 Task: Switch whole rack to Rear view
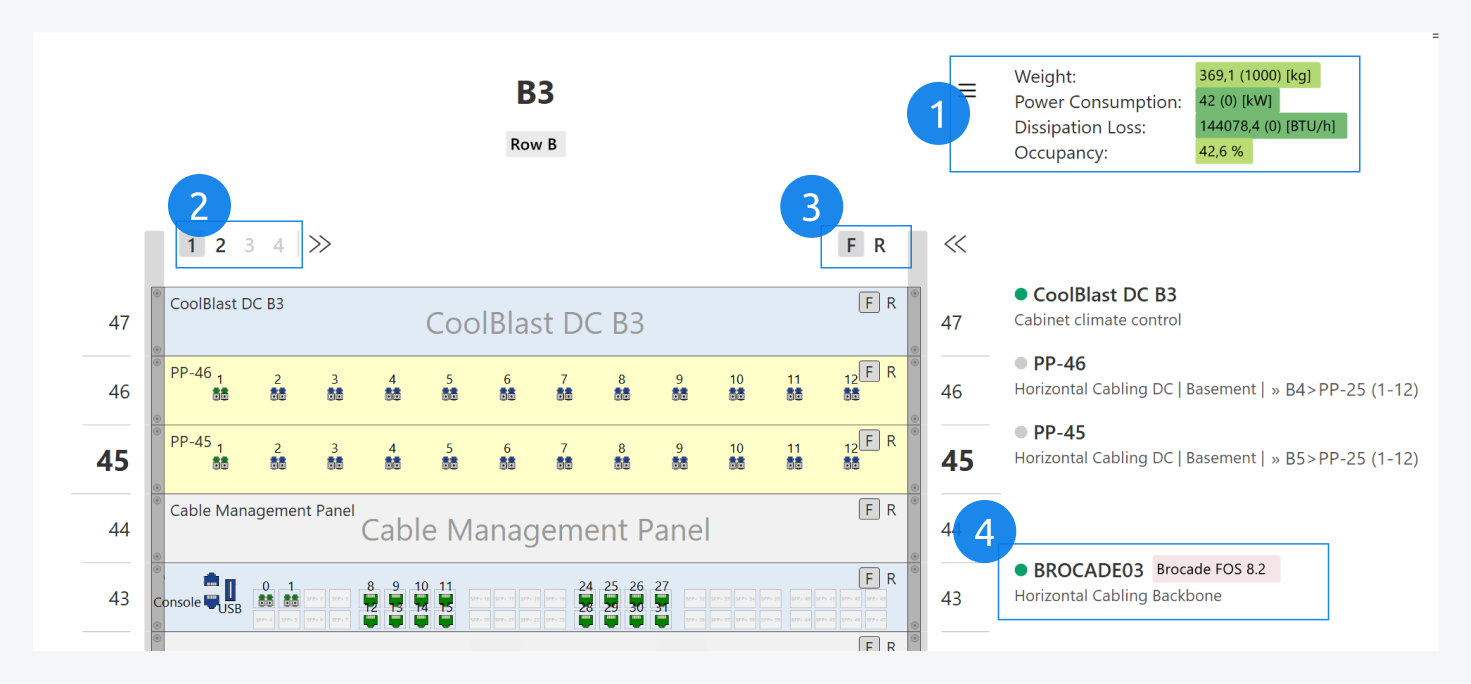pyautogui.click(x=880, y=246)
